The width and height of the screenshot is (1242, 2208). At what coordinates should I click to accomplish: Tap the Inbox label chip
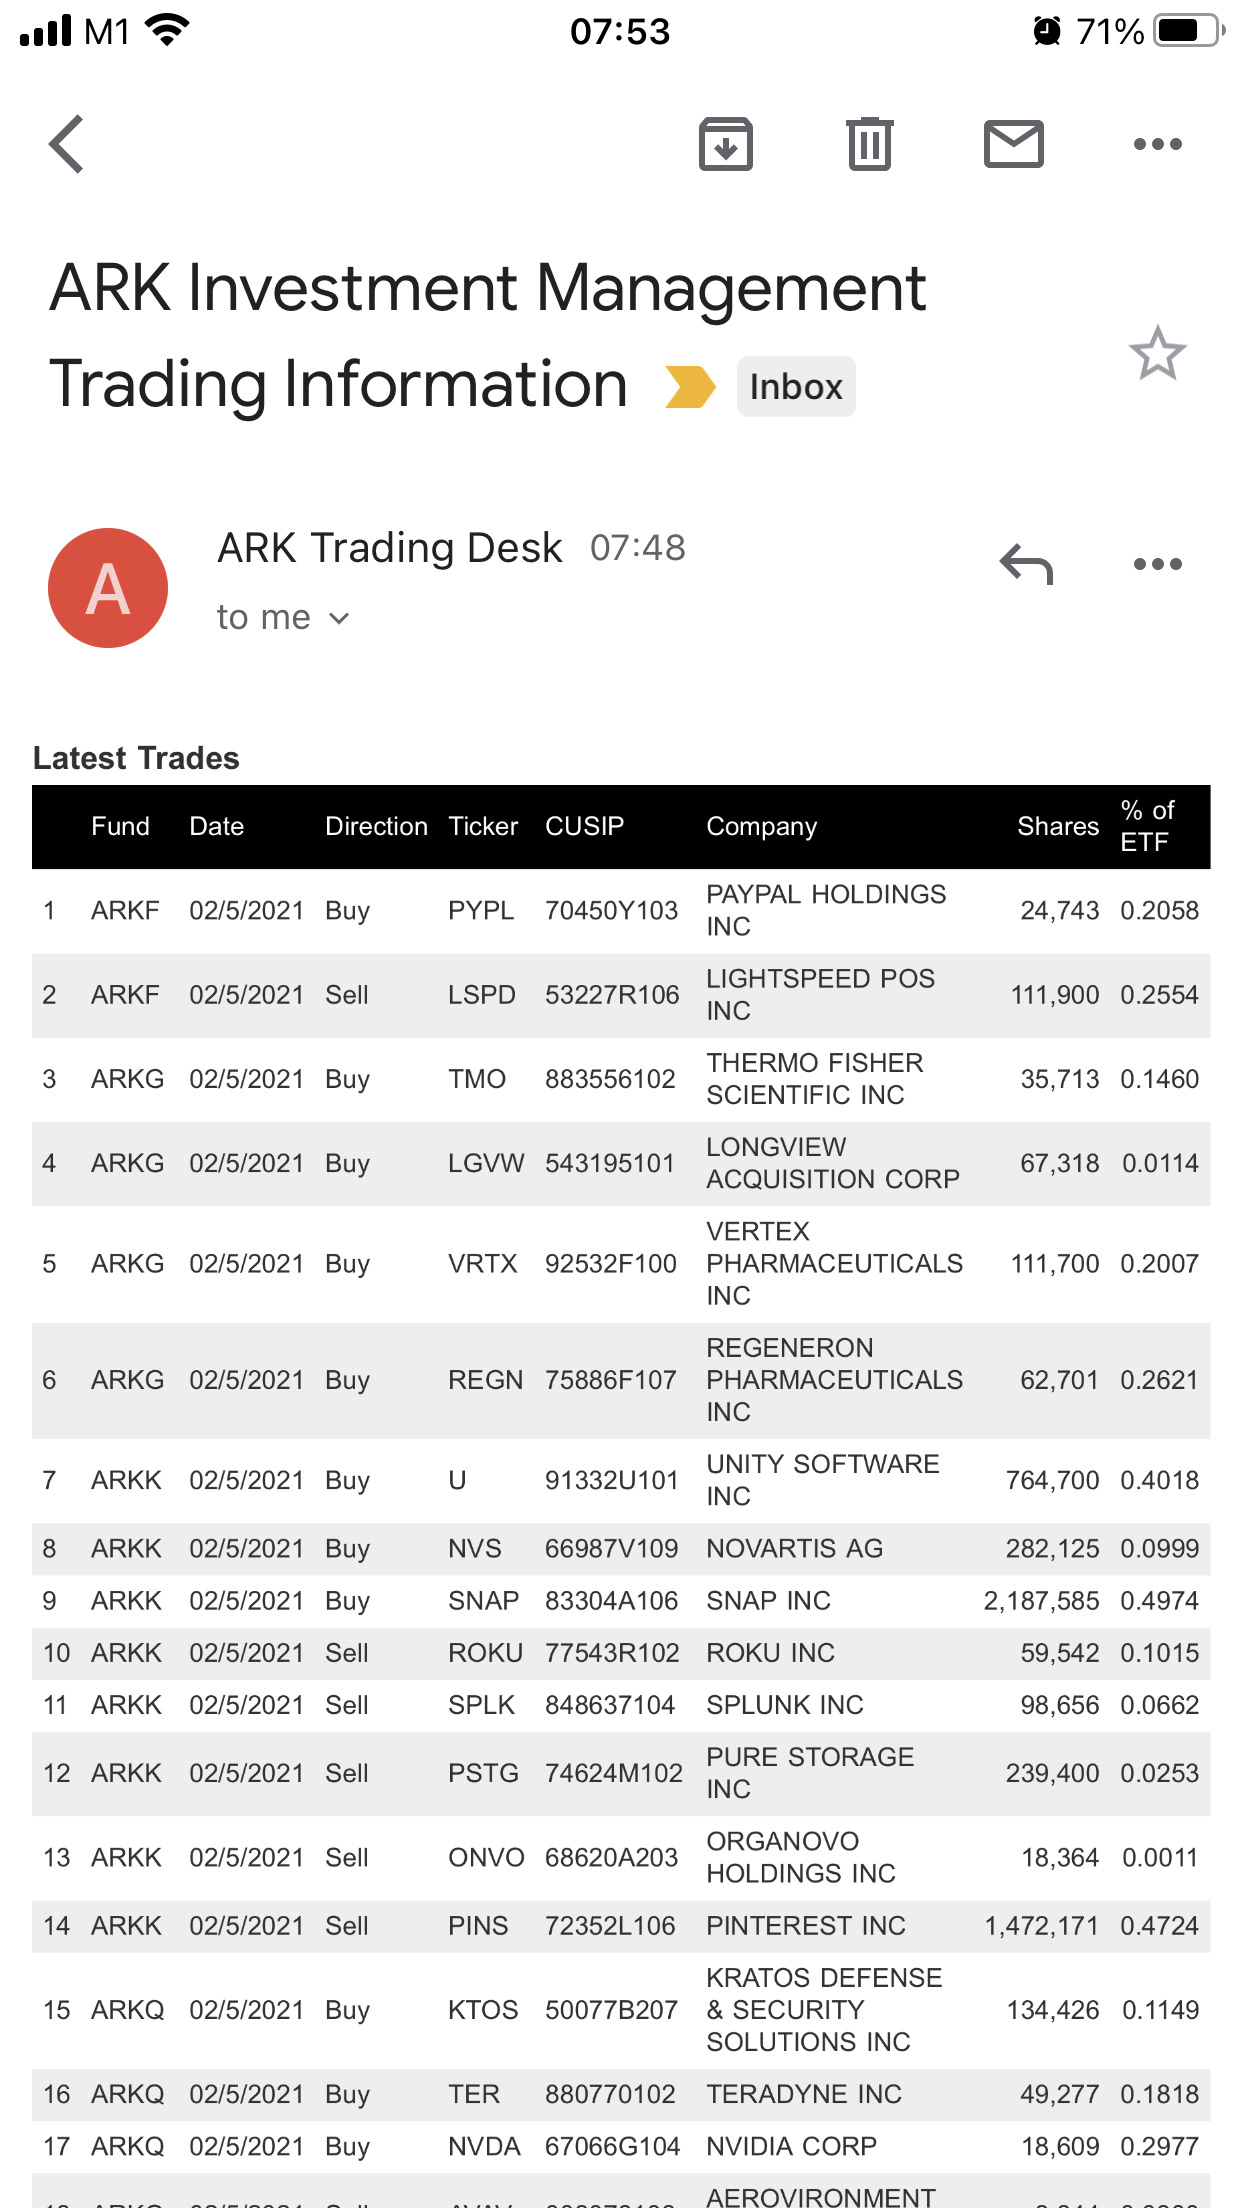click(x=796, y=387)
